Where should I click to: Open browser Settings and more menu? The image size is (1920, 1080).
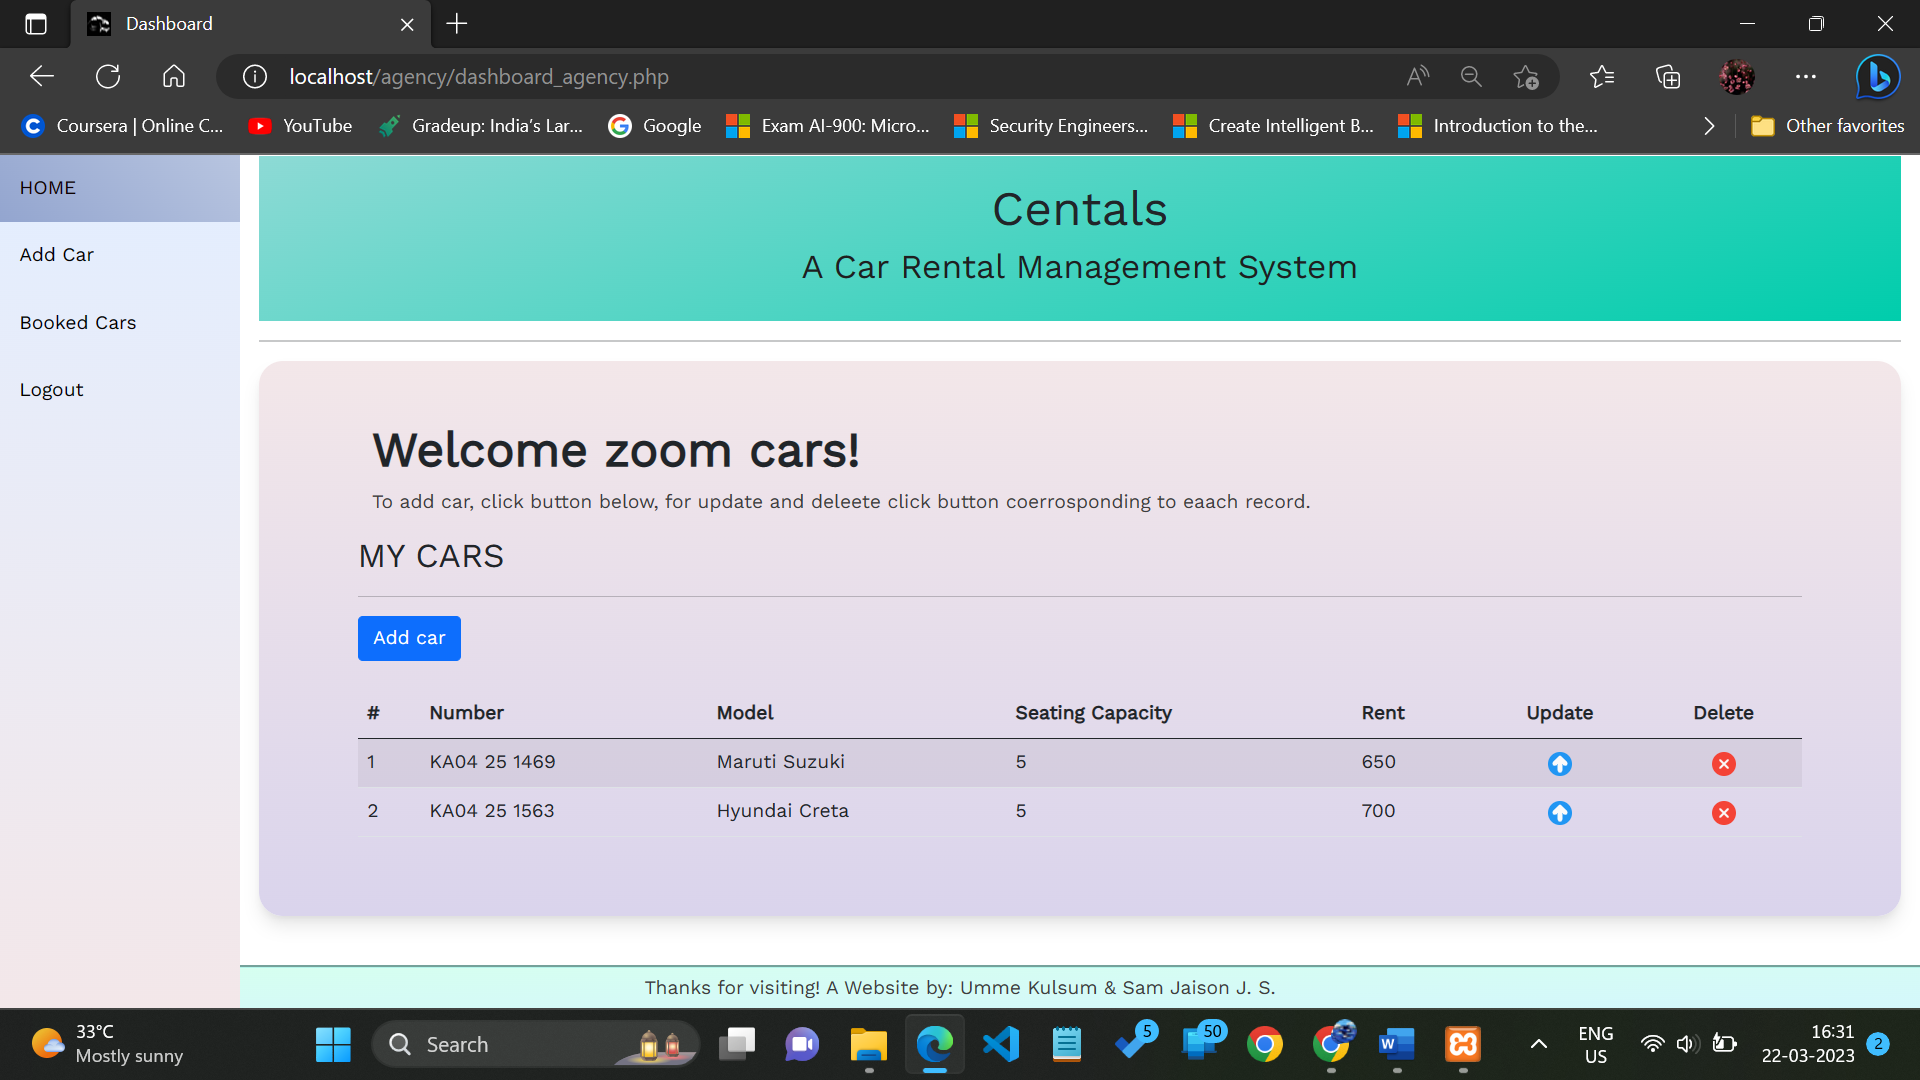click(x=1805, y=77)
